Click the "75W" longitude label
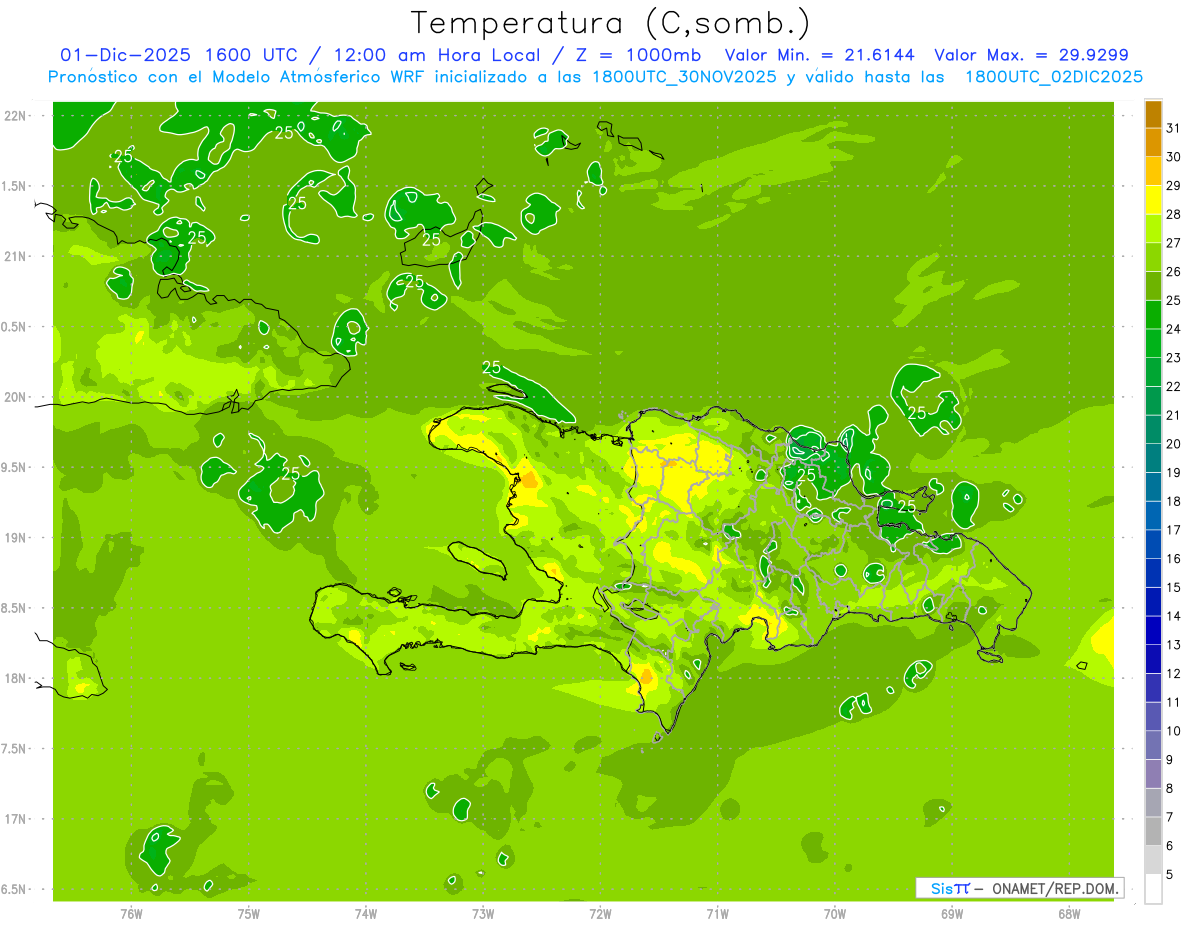 [x=249, y=913]
